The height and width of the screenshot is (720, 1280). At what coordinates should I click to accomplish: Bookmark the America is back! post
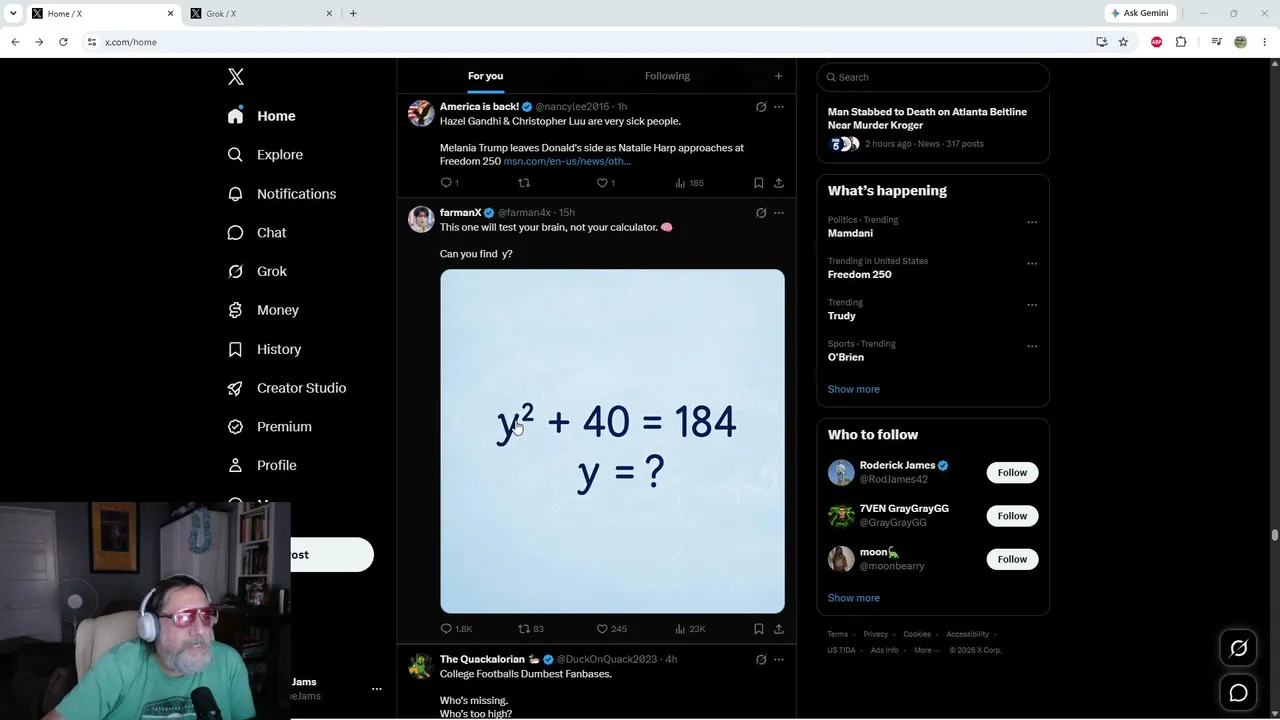pyautogui.click(x=758, y=183)
